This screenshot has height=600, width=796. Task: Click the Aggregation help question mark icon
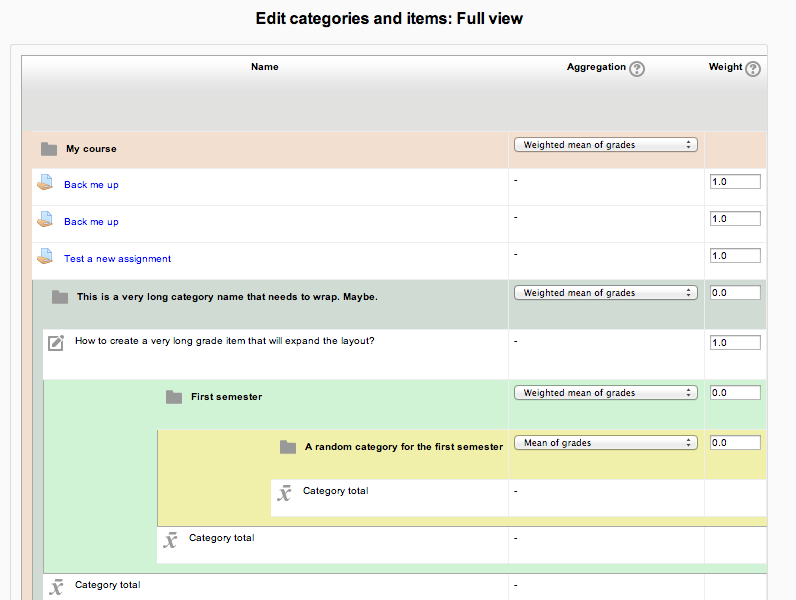pyautogui.click(x=637, y=69)
